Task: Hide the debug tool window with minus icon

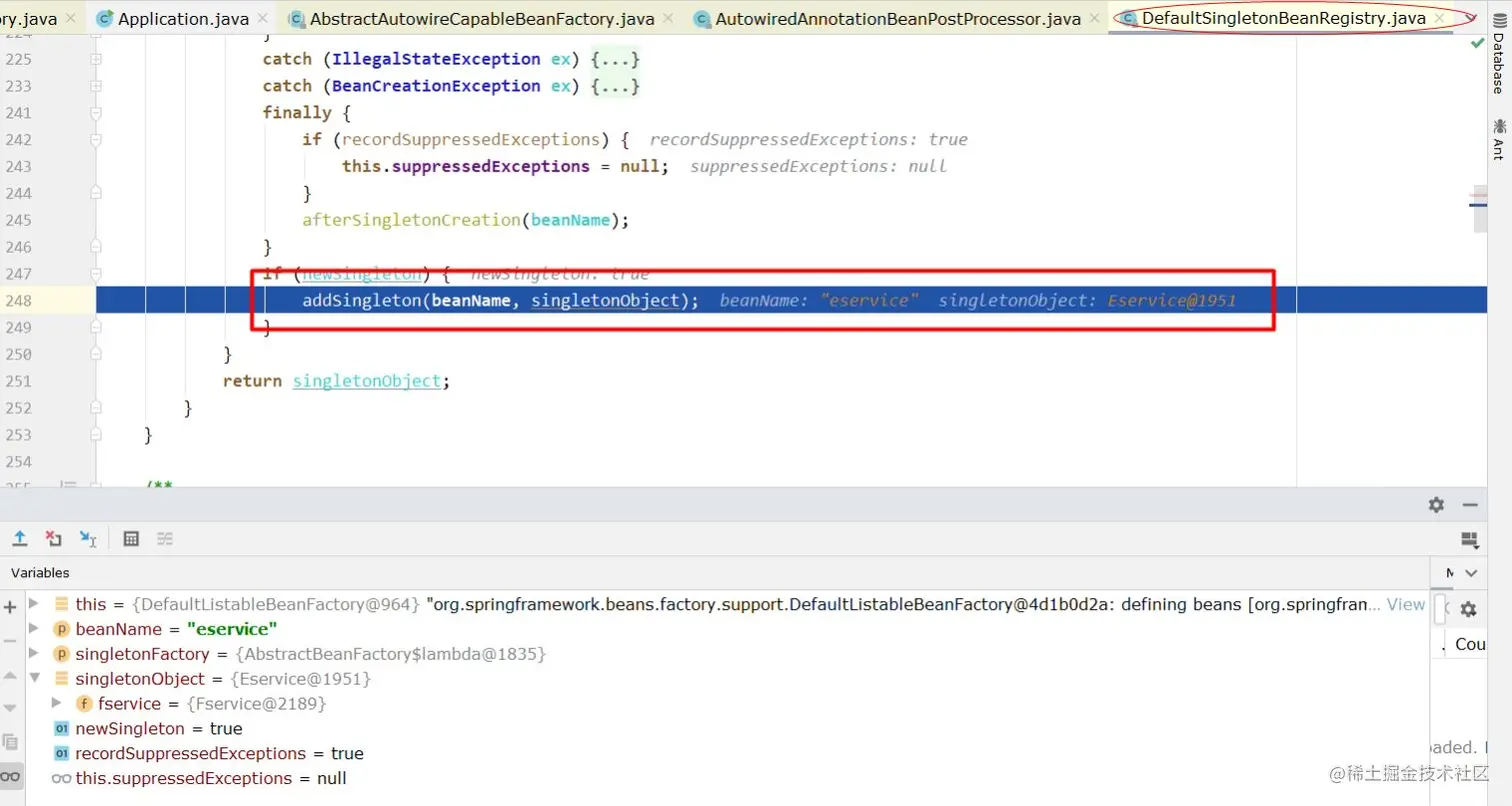Action: 1470,505
